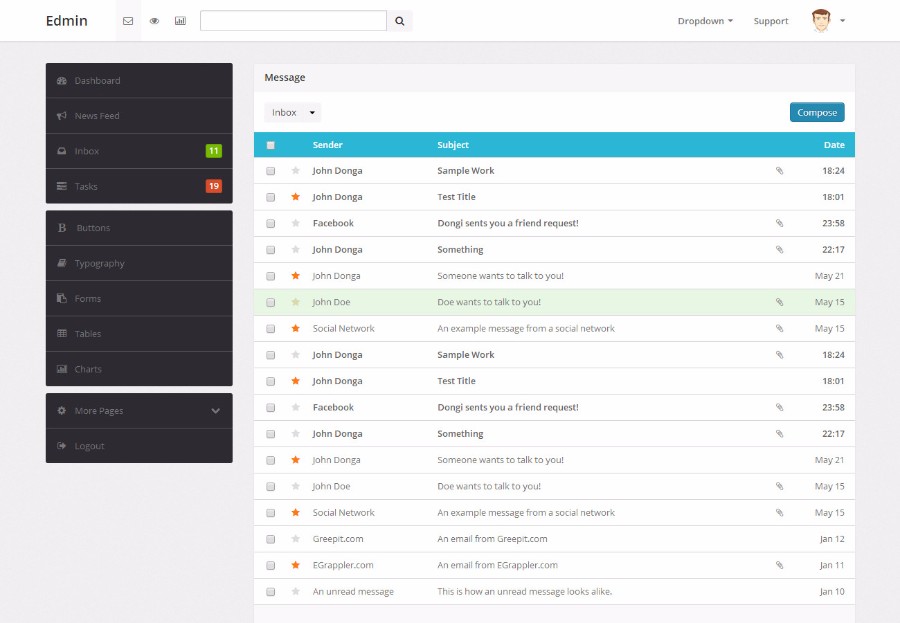Open Buttons page in sidebar
This screenshot has height=623, width=900.
pos(139,228)
